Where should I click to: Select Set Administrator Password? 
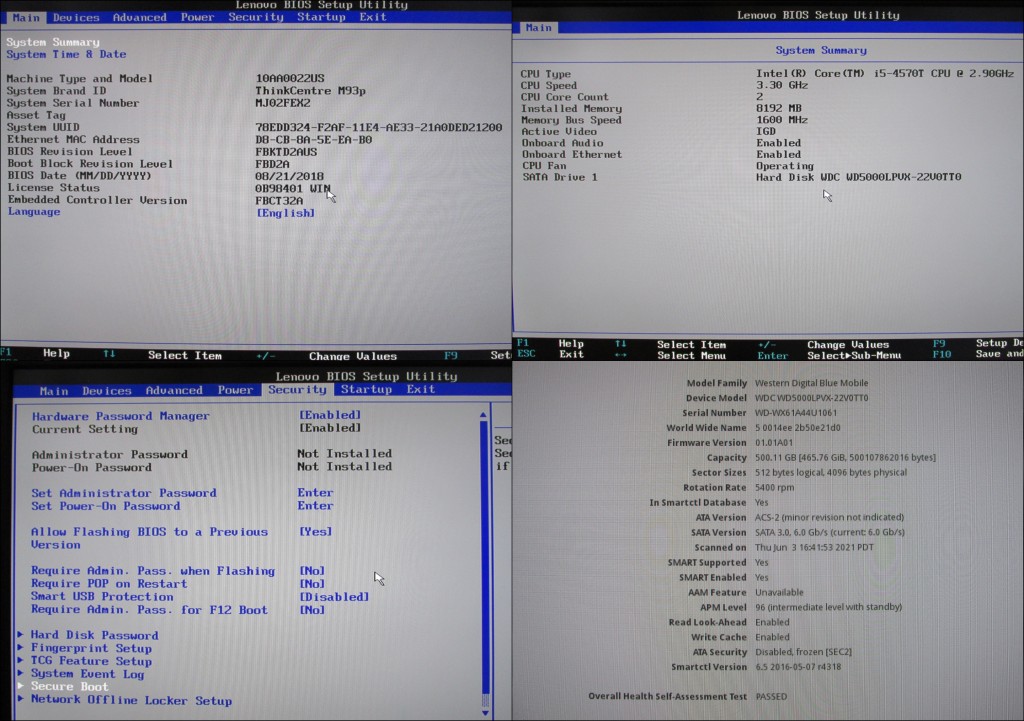pos(124,493)
